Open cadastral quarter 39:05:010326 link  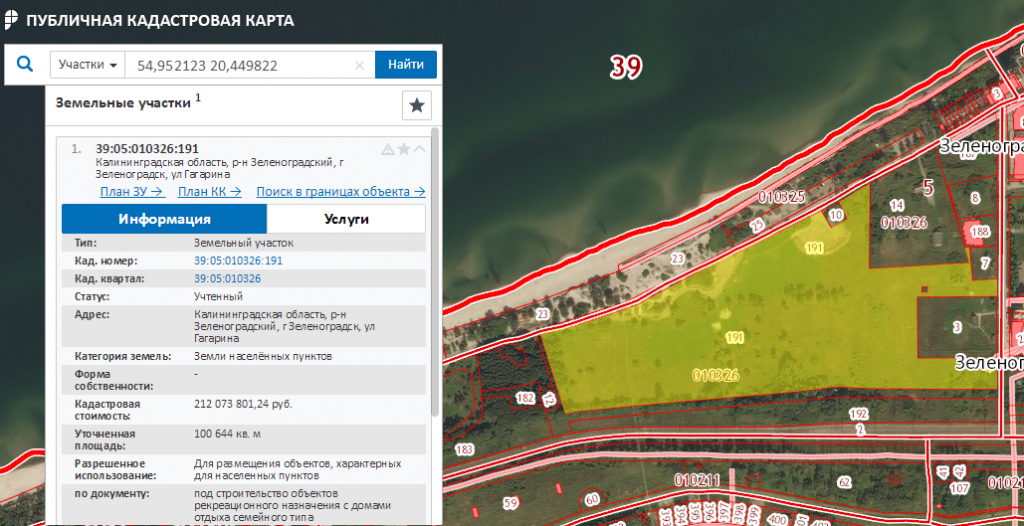[227, 279]
